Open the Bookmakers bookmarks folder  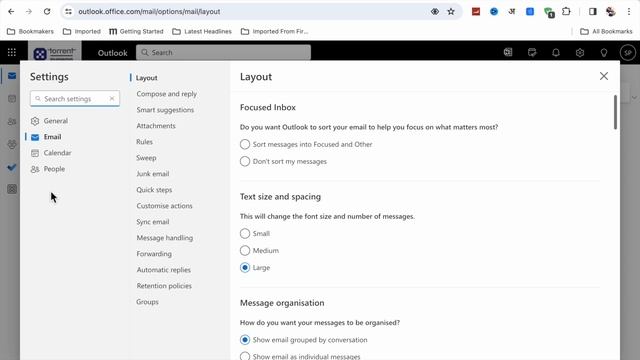tap(31, 31)
